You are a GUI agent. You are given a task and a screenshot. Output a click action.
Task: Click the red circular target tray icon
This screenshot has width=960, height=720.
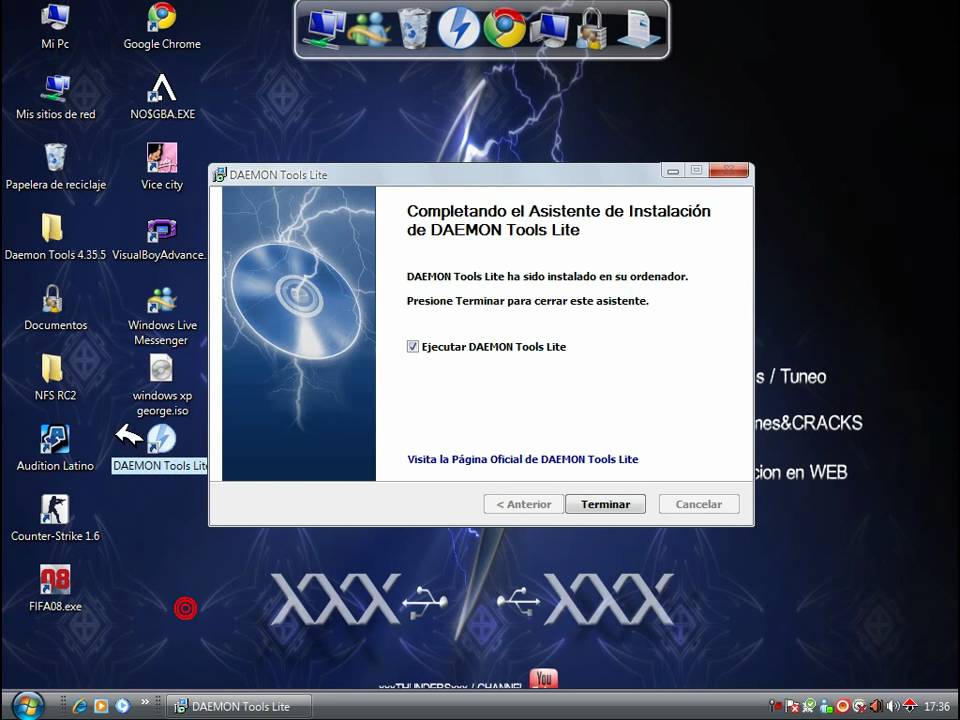[x=842, y=706]
